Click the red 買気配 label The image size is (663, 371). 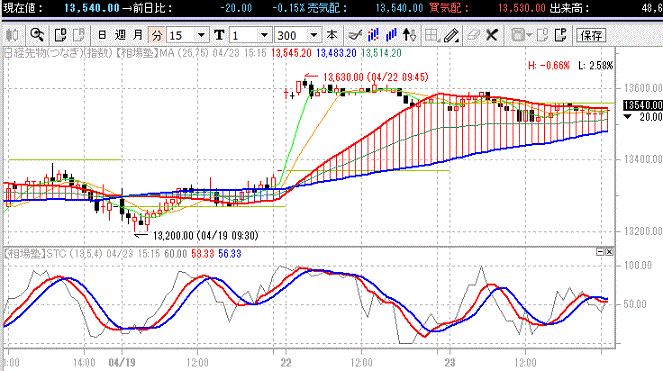point(449,8)
